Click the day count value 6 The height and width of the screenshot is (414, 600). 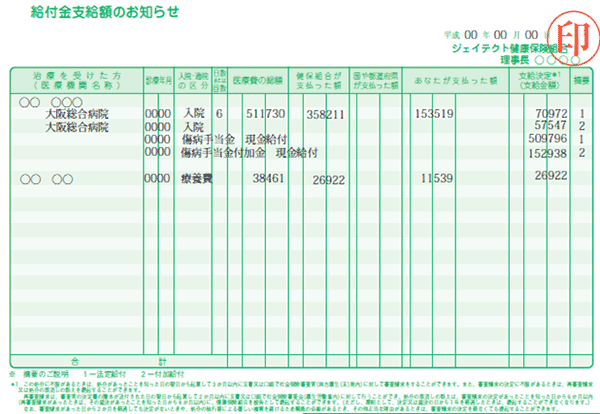219,114
